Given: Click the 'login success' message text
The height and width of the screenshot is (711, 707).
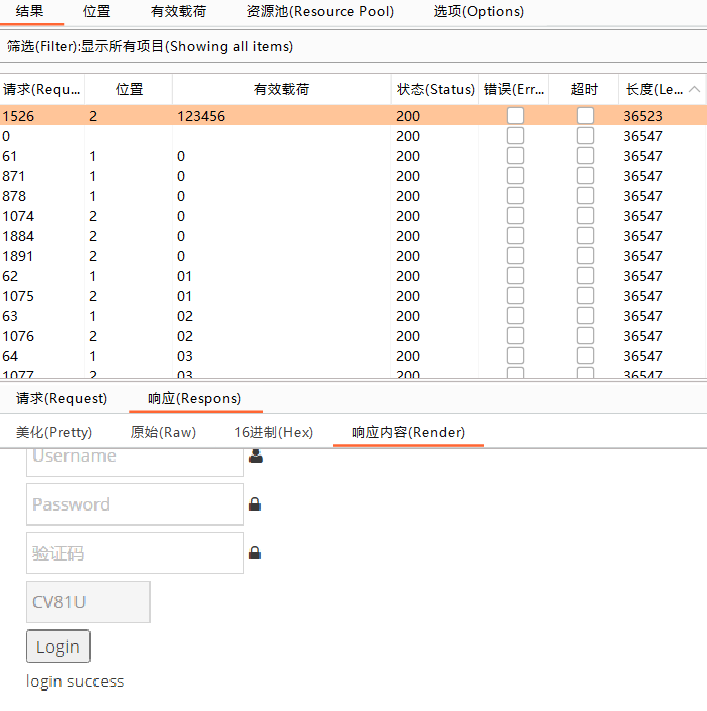Looking at the screenshot, I should 75,681.
